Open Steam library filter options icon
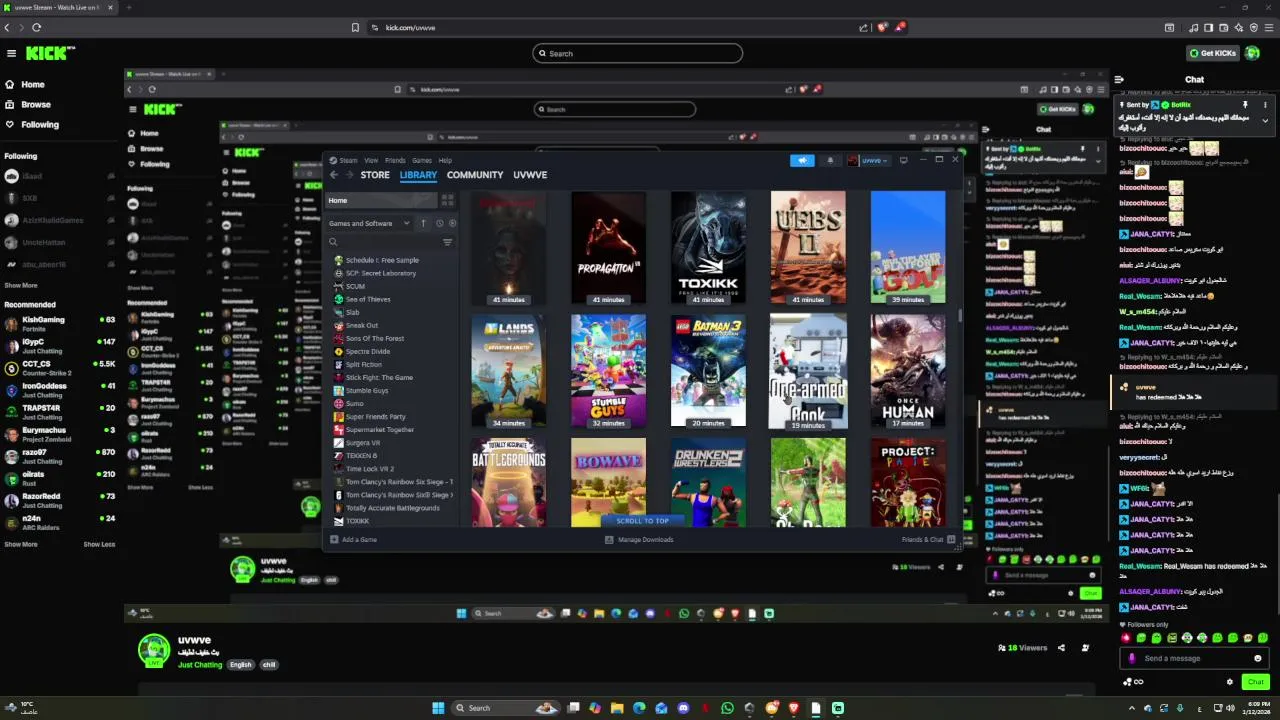The image size is (1280, 720). [447, 242]
